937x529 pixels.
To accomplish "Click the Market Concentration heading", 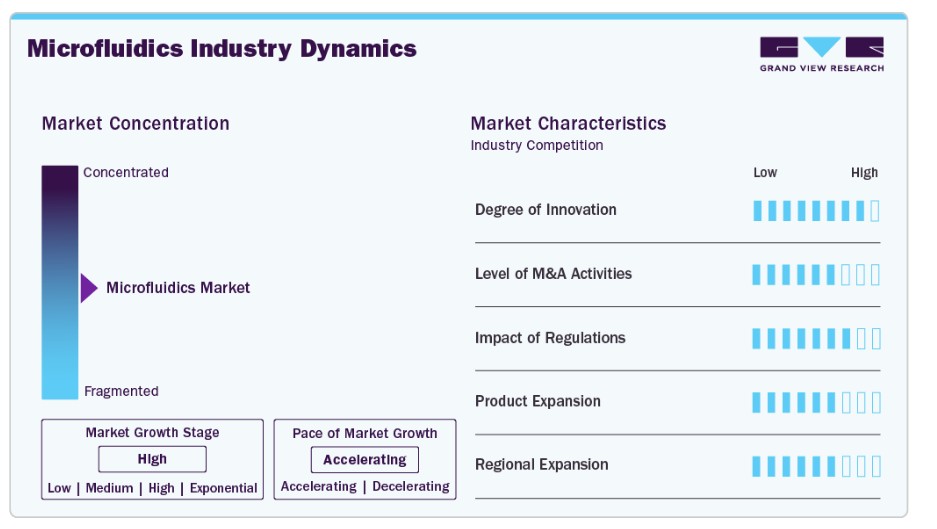I will pyautogui.click(x=135, y=123).
